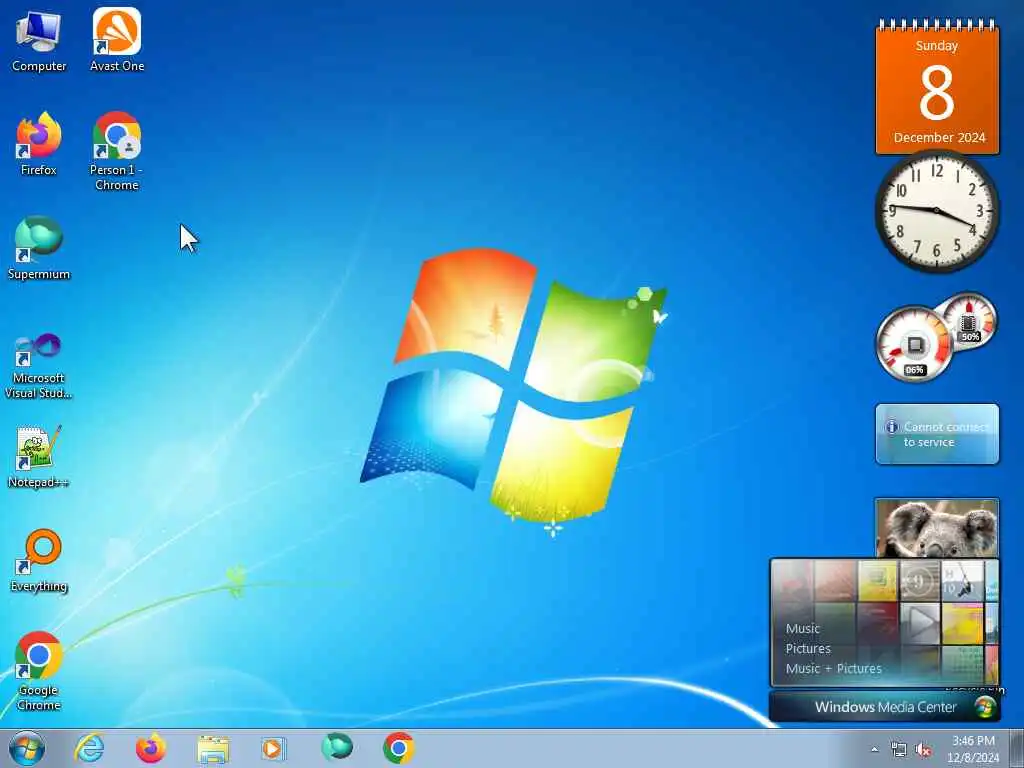
Task: Click the orange calendar gadget
Action: coord(937,88)
